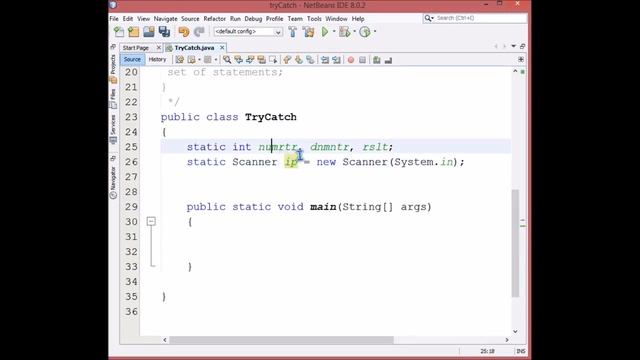Open the Navigator side panel
The width and height of the screenshot is (640, 360).
pos(113,182)
